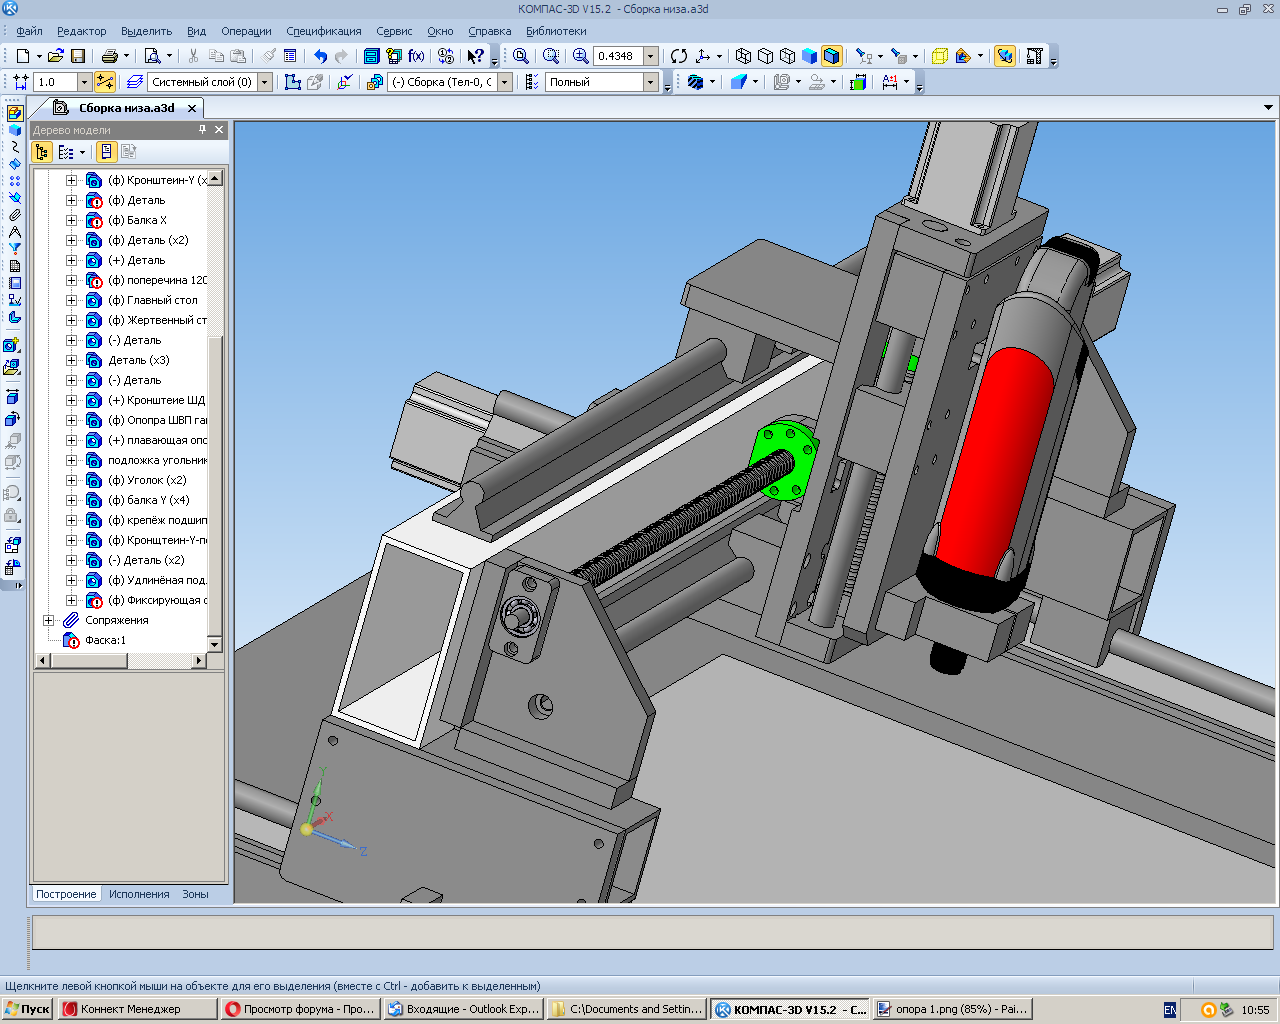
Task: Undo the last action
Action: pyautogui.click(x=320, y=56)
